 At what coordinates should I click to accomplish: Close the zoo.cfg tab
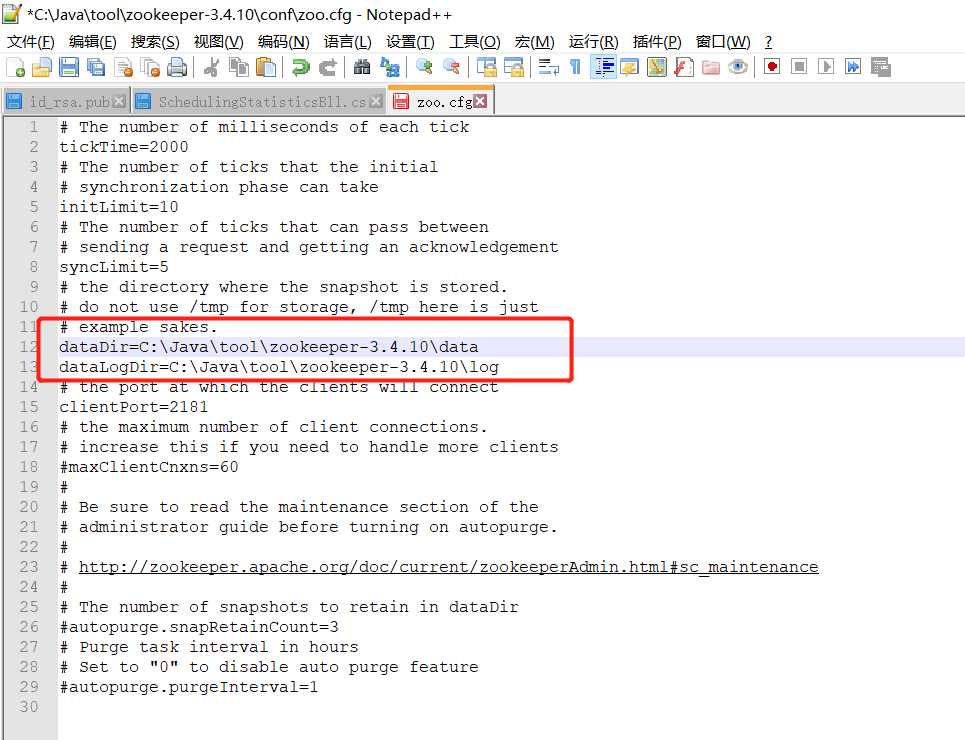480,102
